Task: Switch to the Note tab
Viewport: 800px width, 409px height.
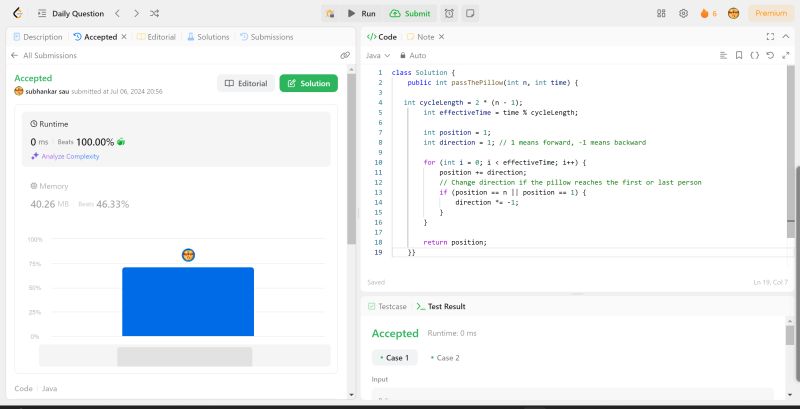Action: coord(421,37)
